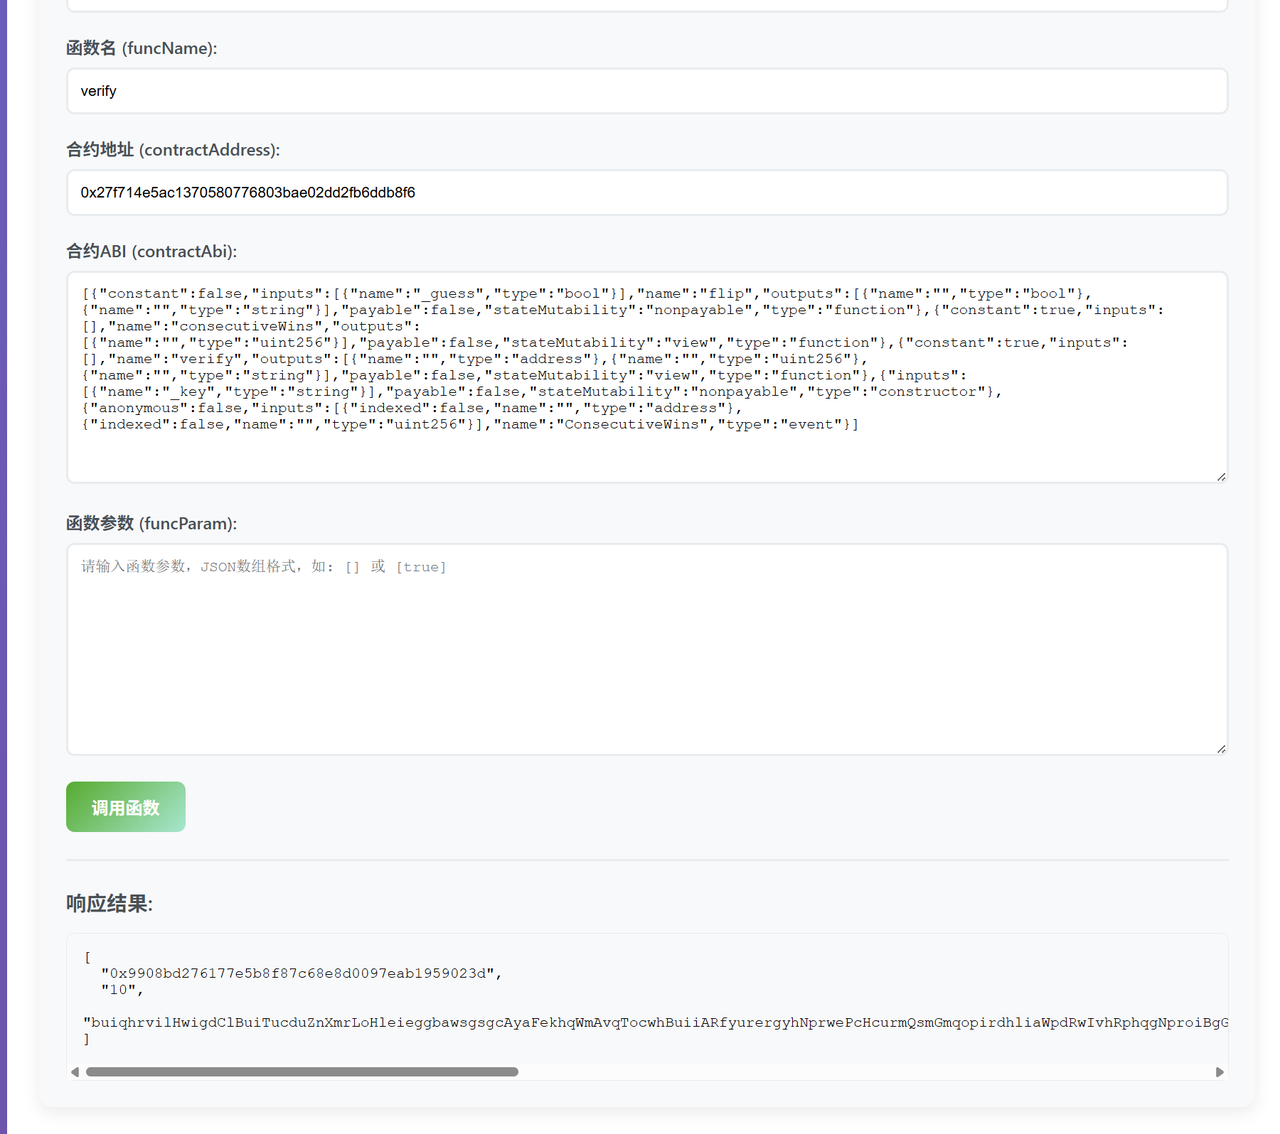1280x1134 pixels.
Task: Click the 函数名 (funcName) label
Action: point(141,48)
